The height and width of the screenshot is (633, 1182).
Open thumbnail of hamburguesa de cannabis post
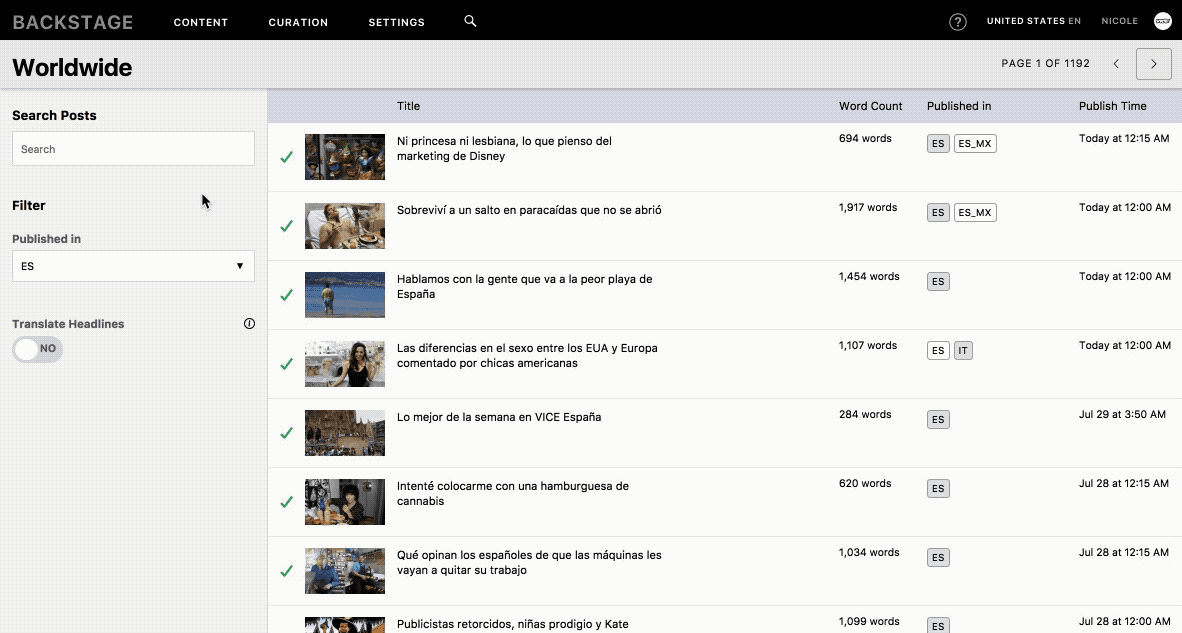[344, 502]
